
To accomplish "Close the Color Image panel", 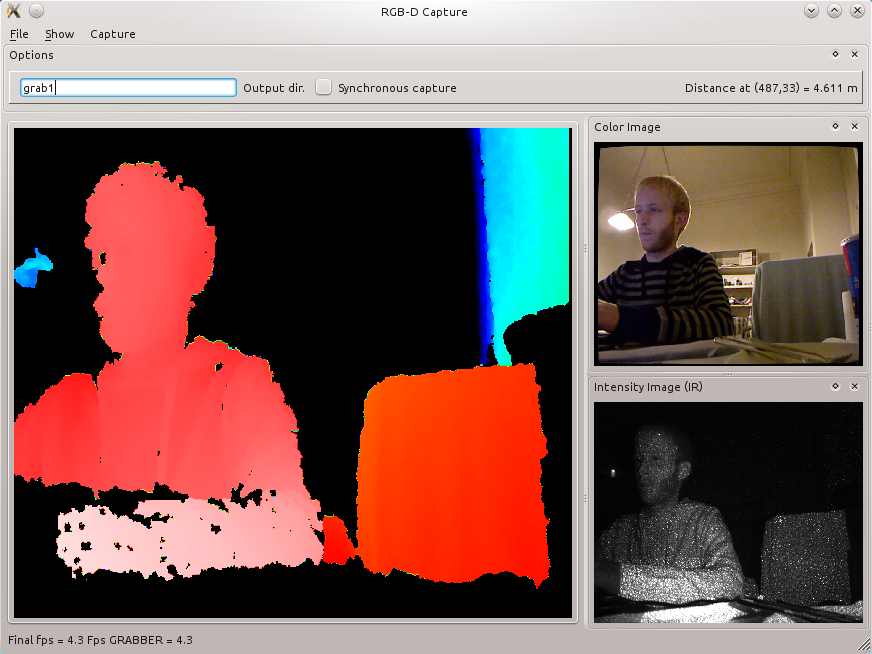I will 855,126.
